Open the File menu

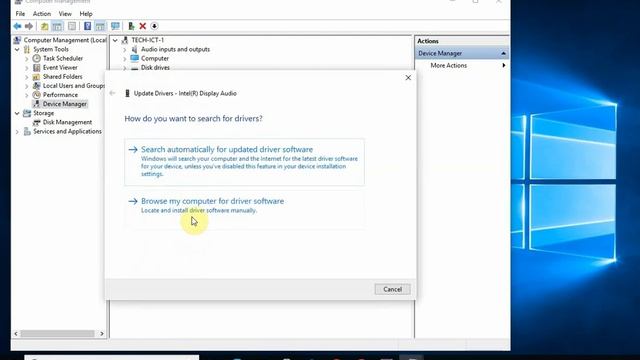click(x=20, y=13)
